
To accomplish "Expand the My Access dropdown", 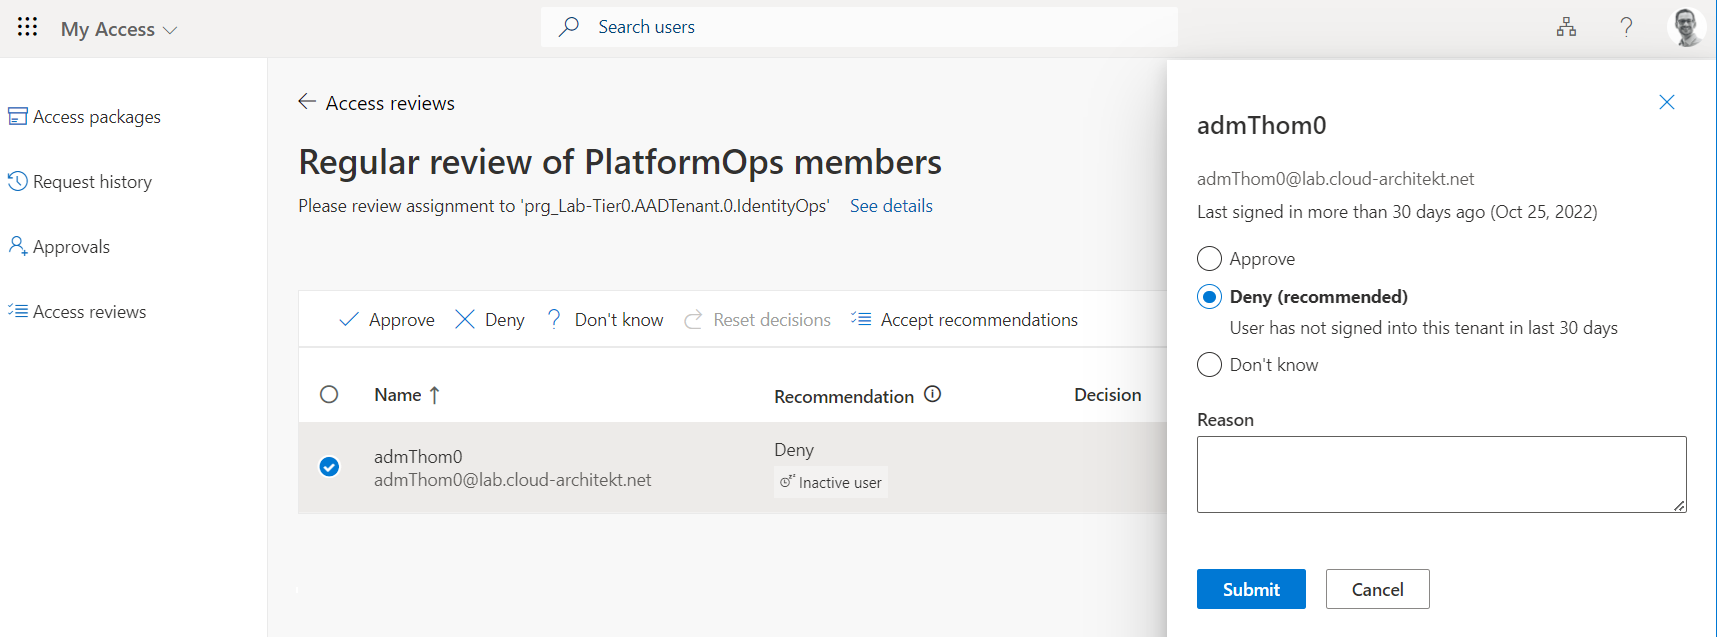I will pyautogui.click(x=119, y=29).
